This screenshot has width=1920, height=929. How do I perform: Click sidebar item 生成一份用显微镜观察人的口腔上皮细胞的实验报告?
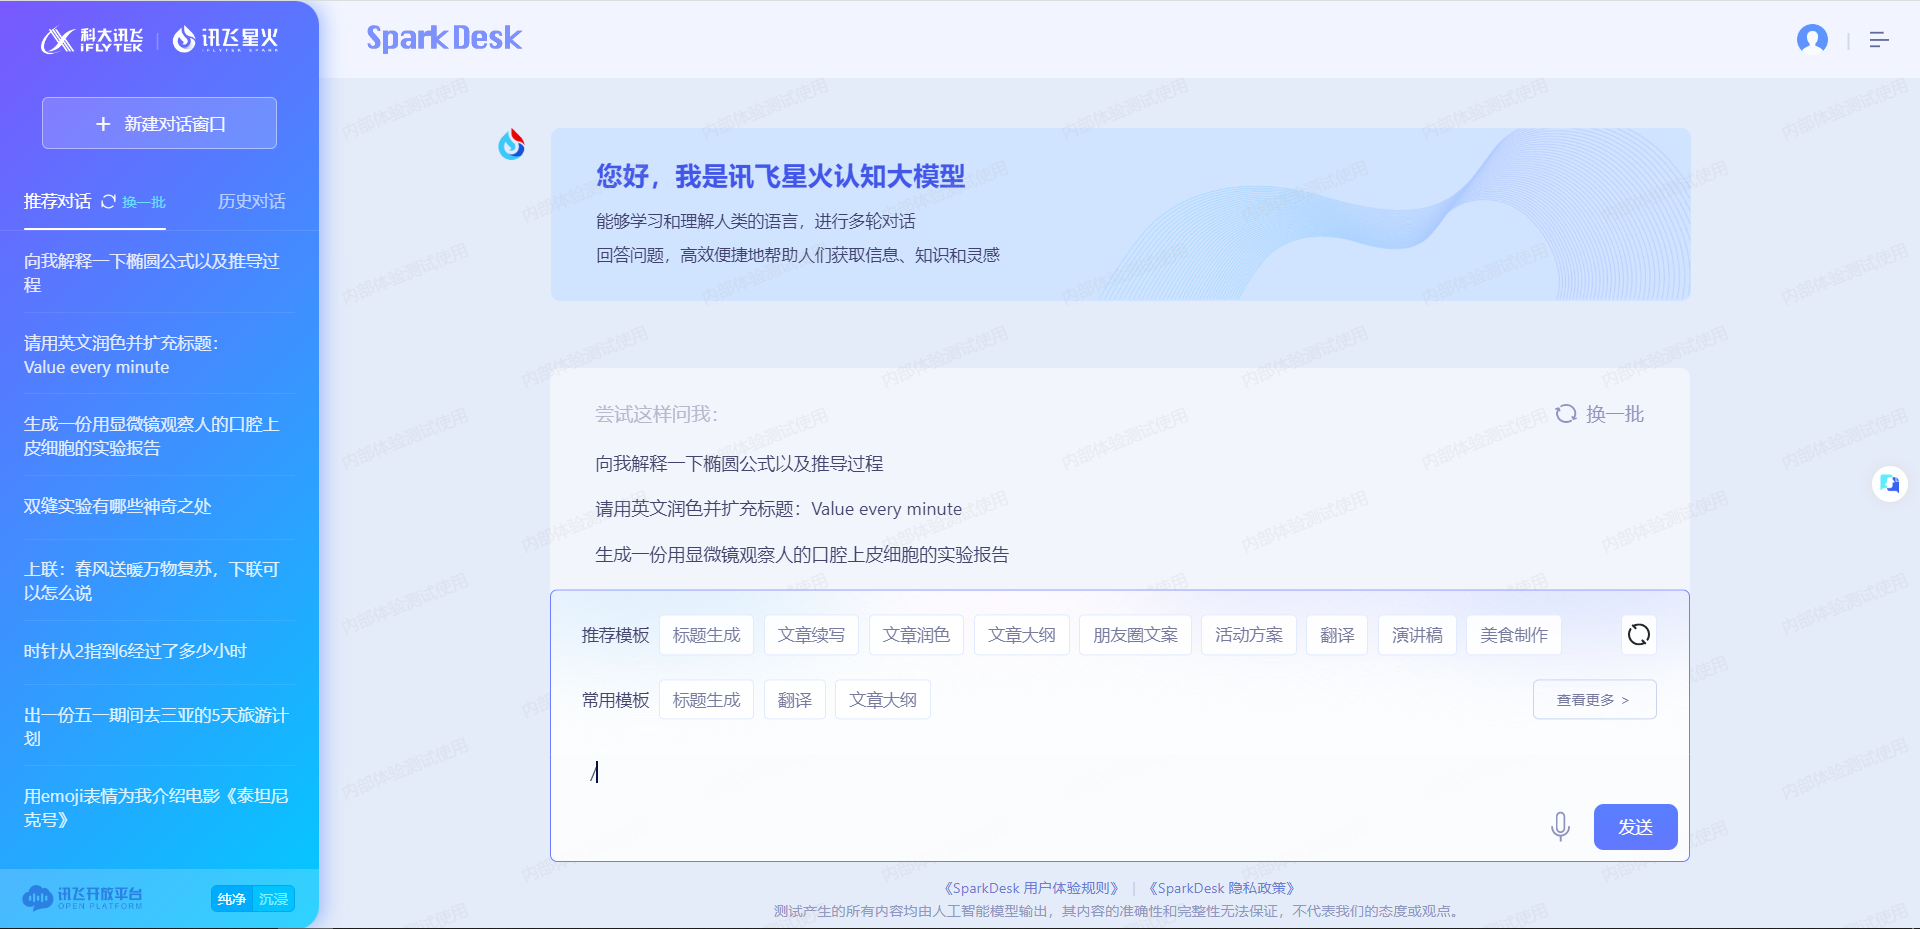(x=160, y=436)
